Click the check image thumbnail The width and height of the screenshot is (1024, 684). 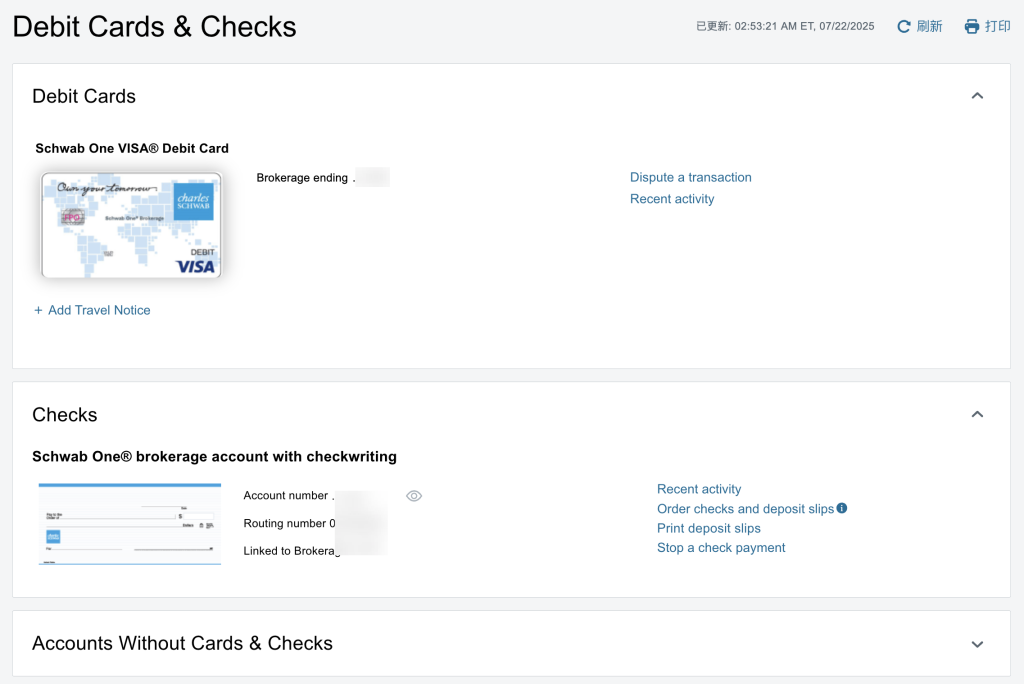point(130,524)
